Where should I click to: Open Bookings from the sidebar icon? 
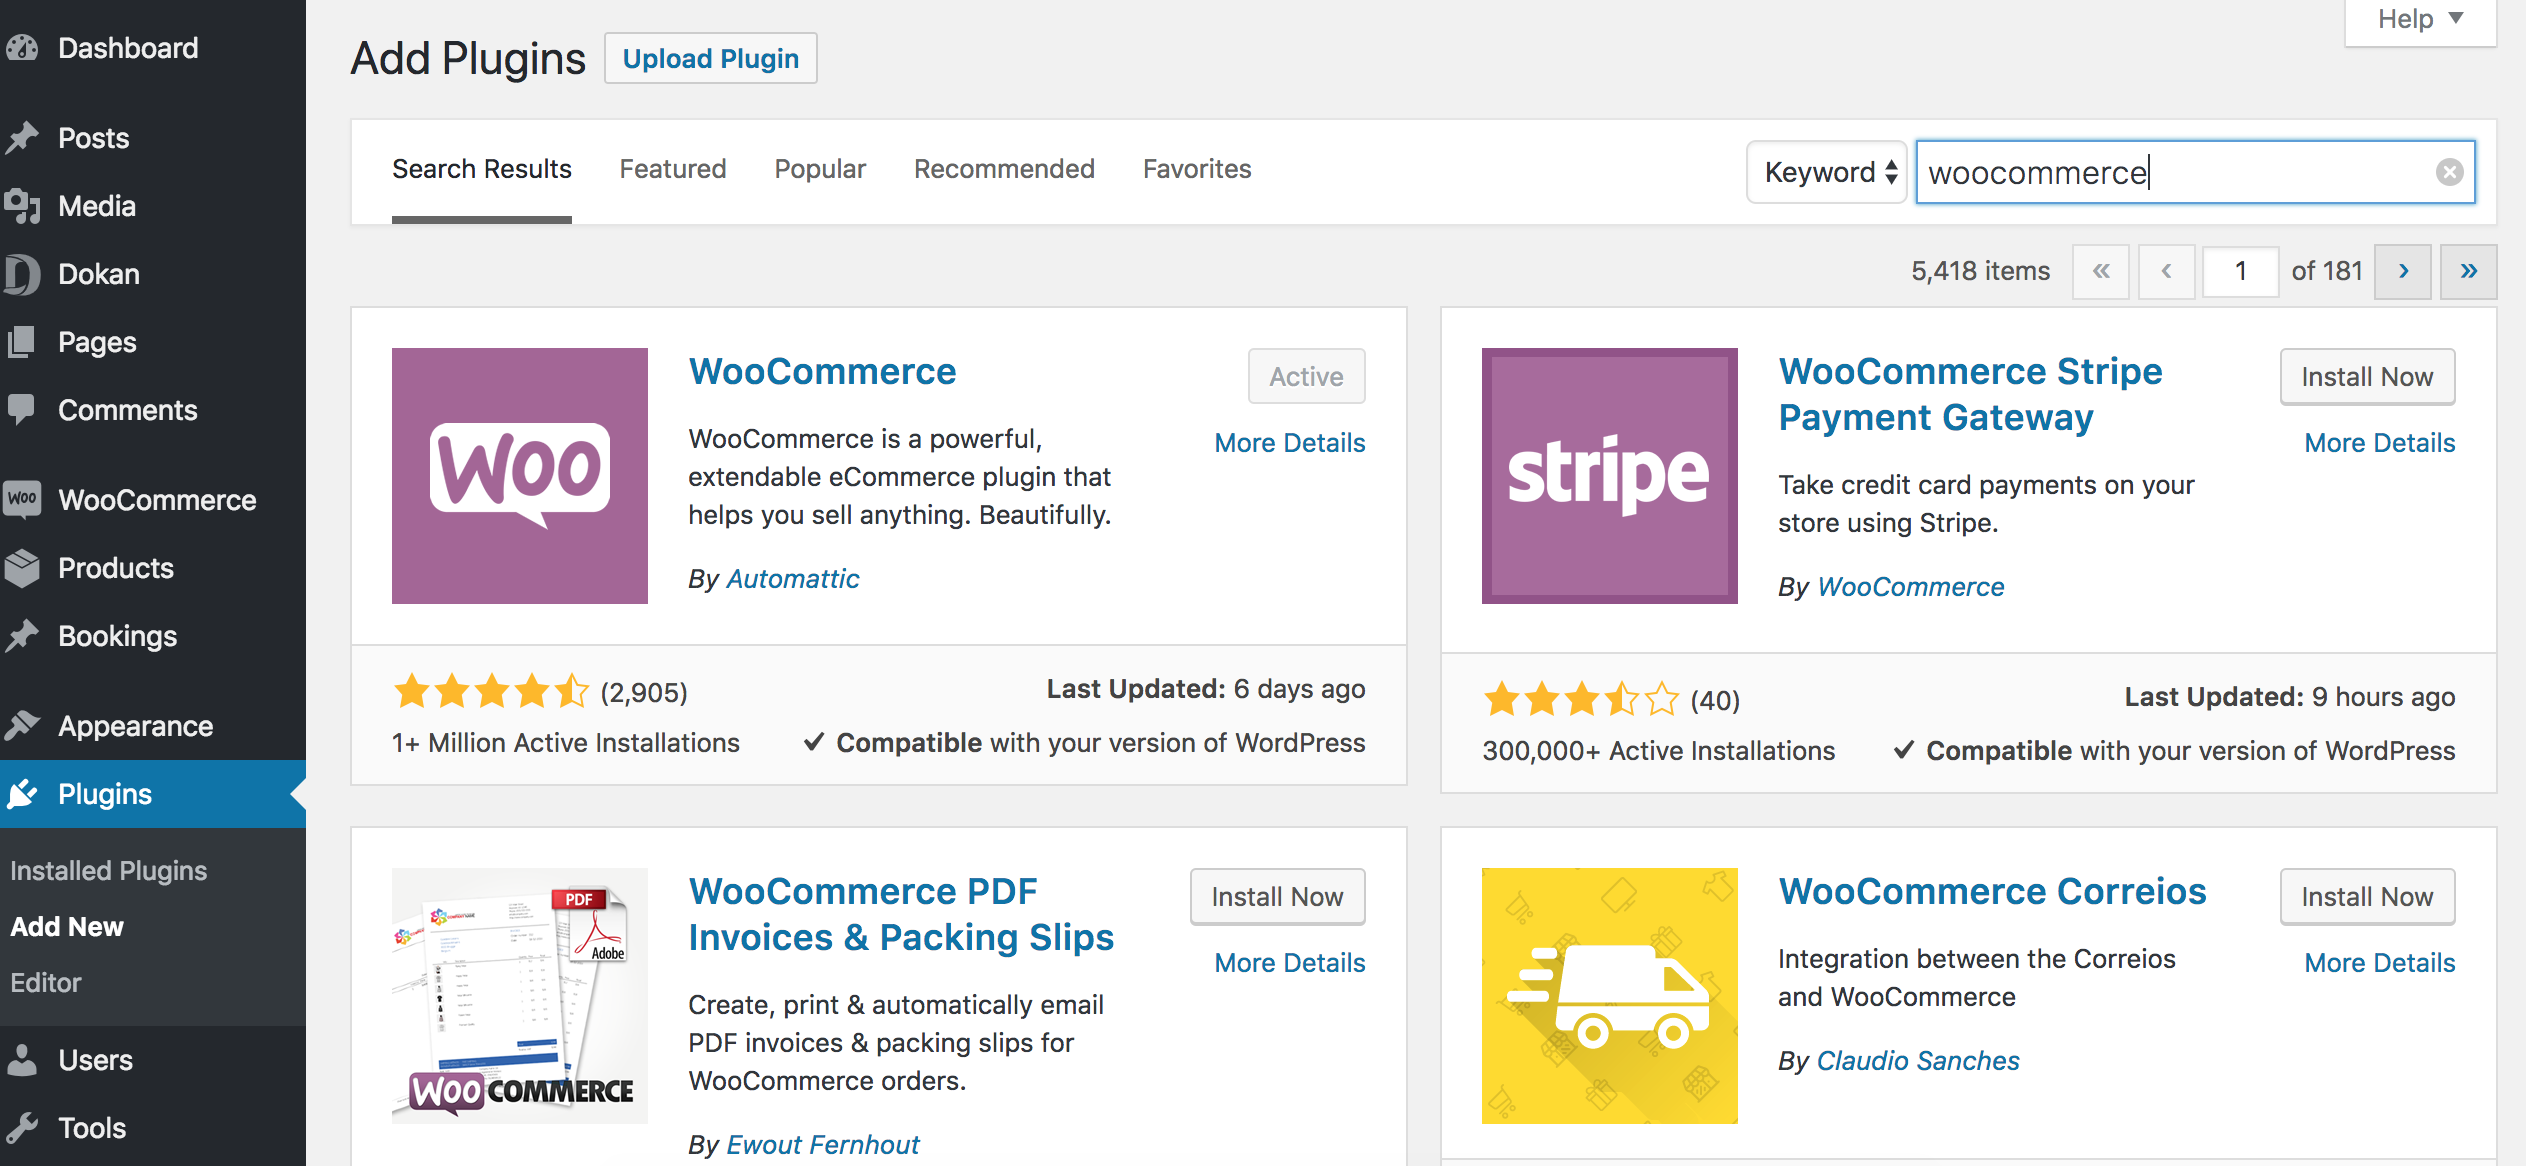(x=24, y=636)
